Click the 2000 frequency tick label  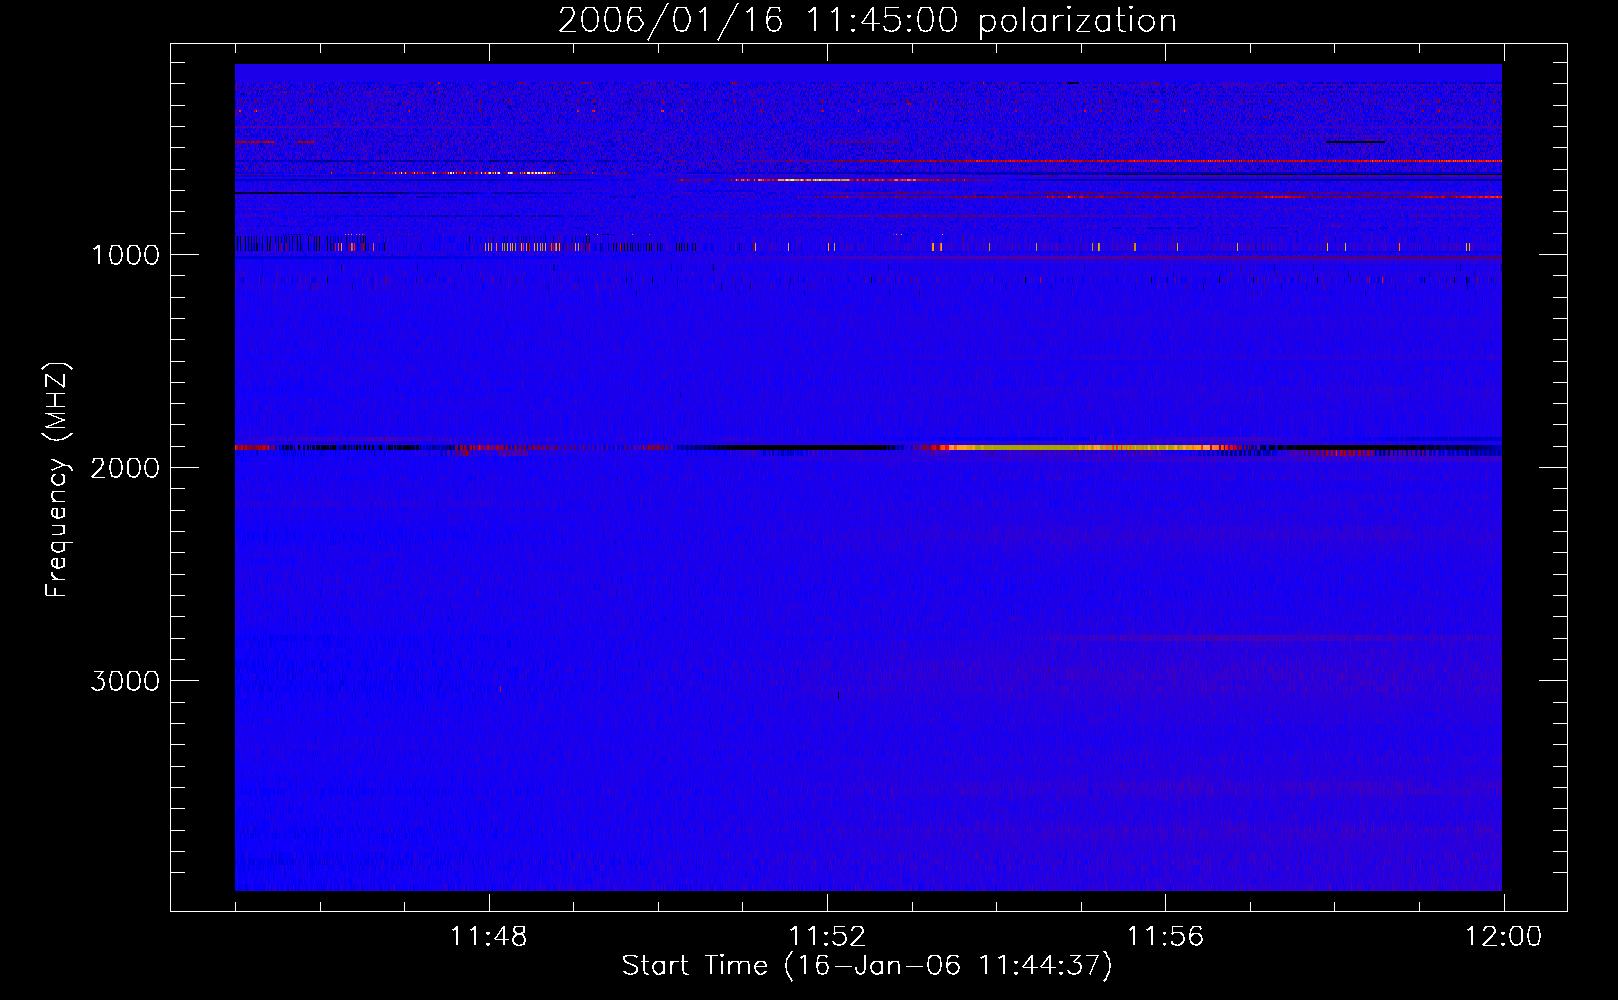click(125, 468)
